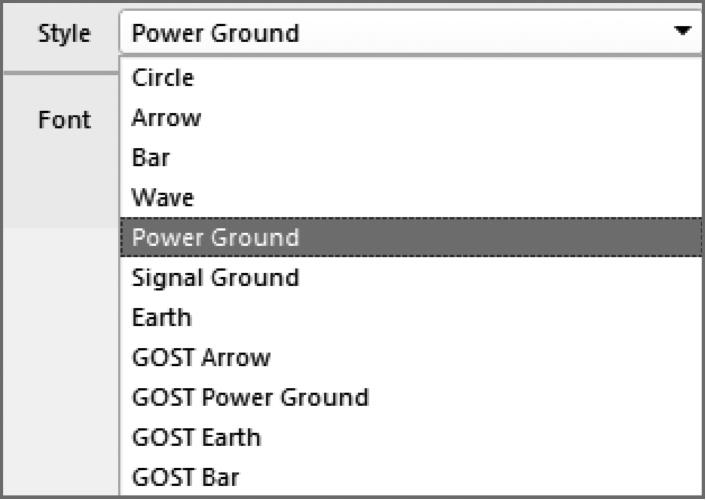The width and height of the screenshot is (706, 500).
Task: Collapse the open Style list using its arrow
Action: tap(683, 32)
